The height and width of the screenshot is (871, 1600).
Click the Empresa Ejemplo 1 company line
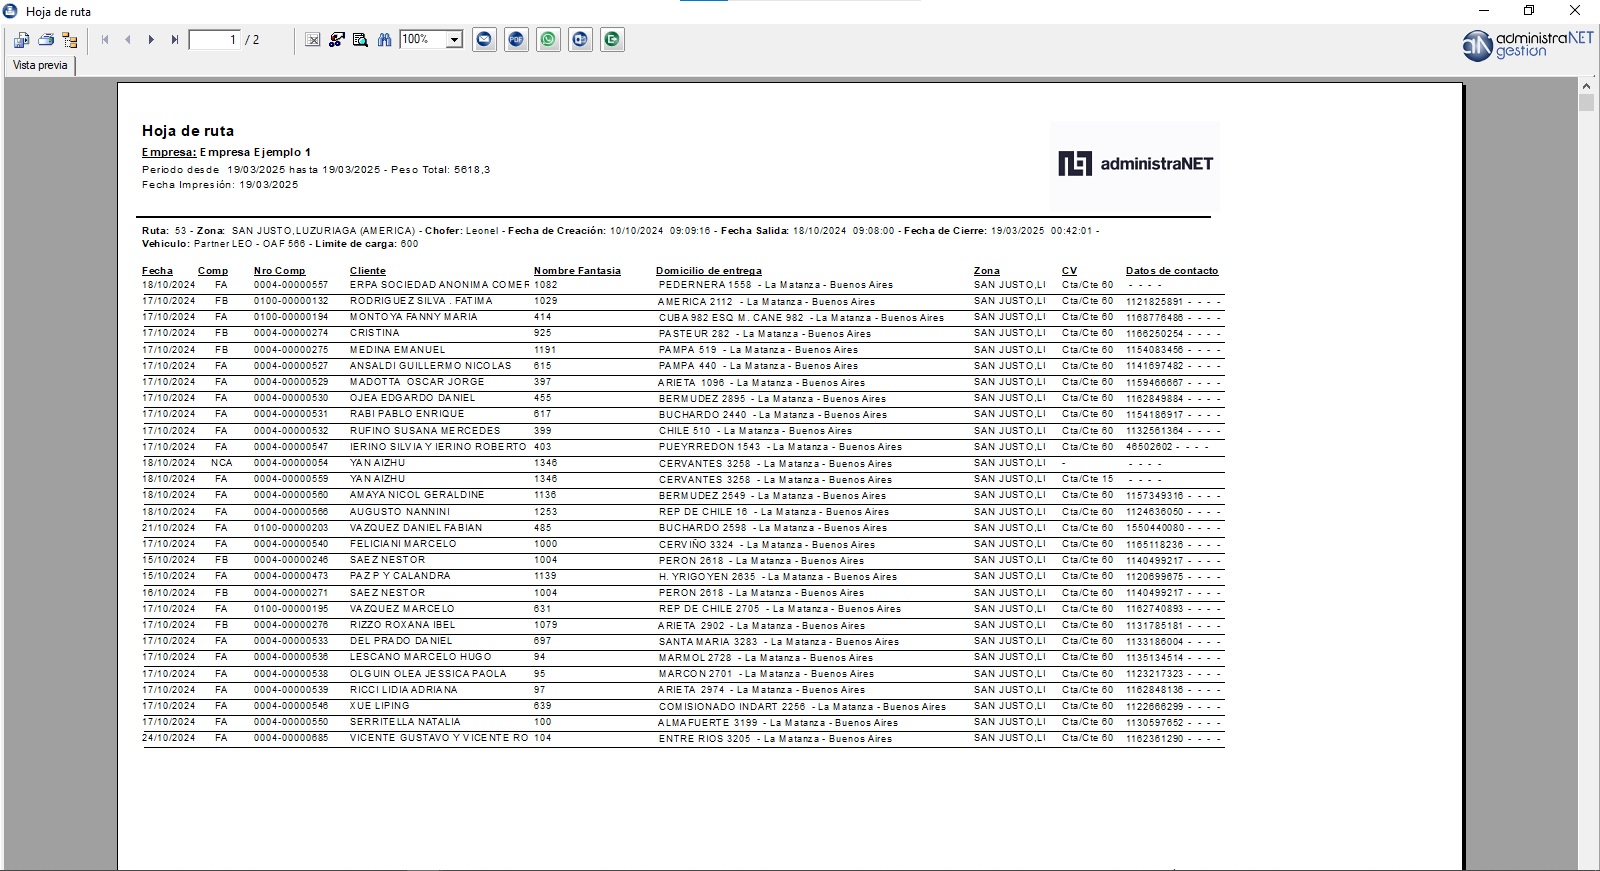click(226, 153)
